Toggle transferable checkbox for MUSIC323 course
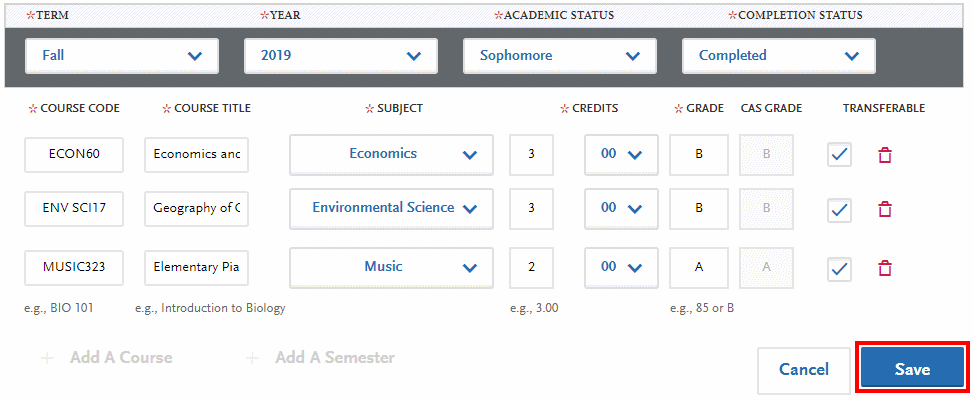974x400 pixels. [x=840, y=268]
